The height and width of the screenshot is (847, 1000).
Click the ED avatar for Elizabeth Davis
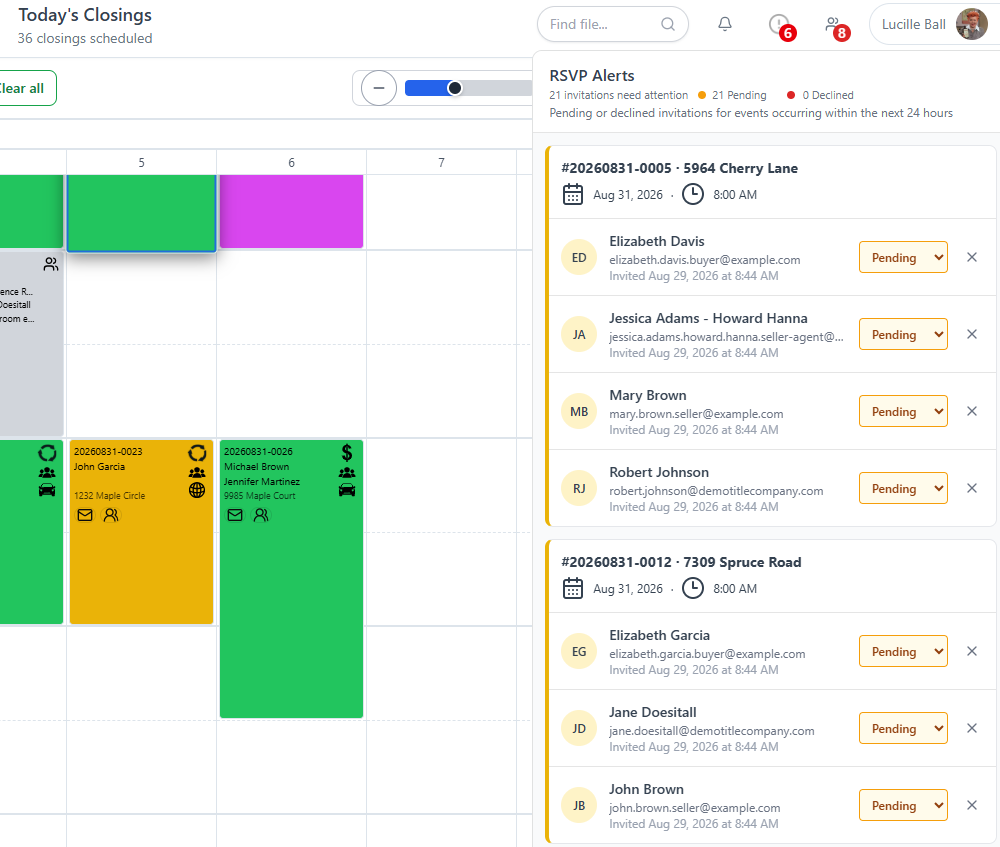click(x=578, y=258)
